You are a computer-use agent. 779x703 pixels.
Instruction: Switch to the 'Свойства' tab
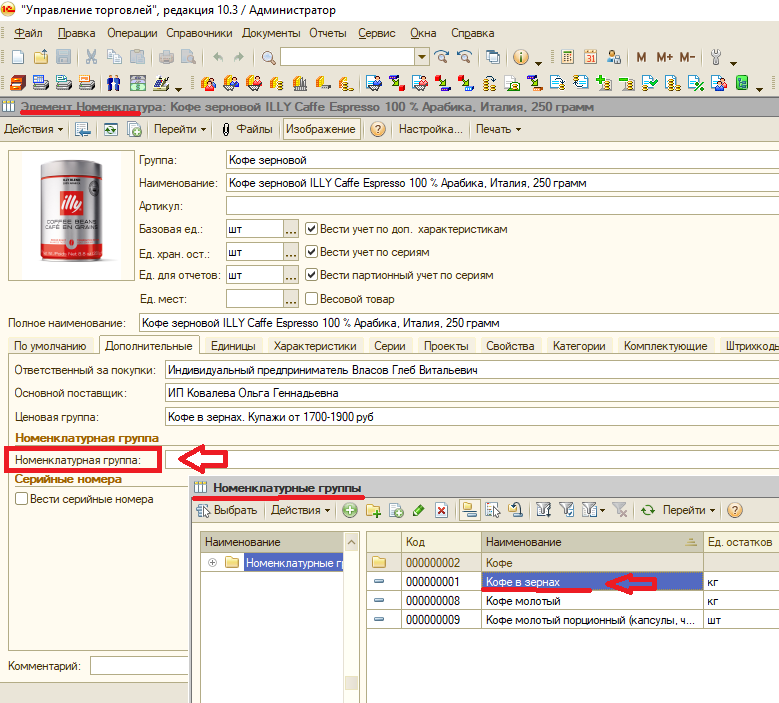point(510,346)
